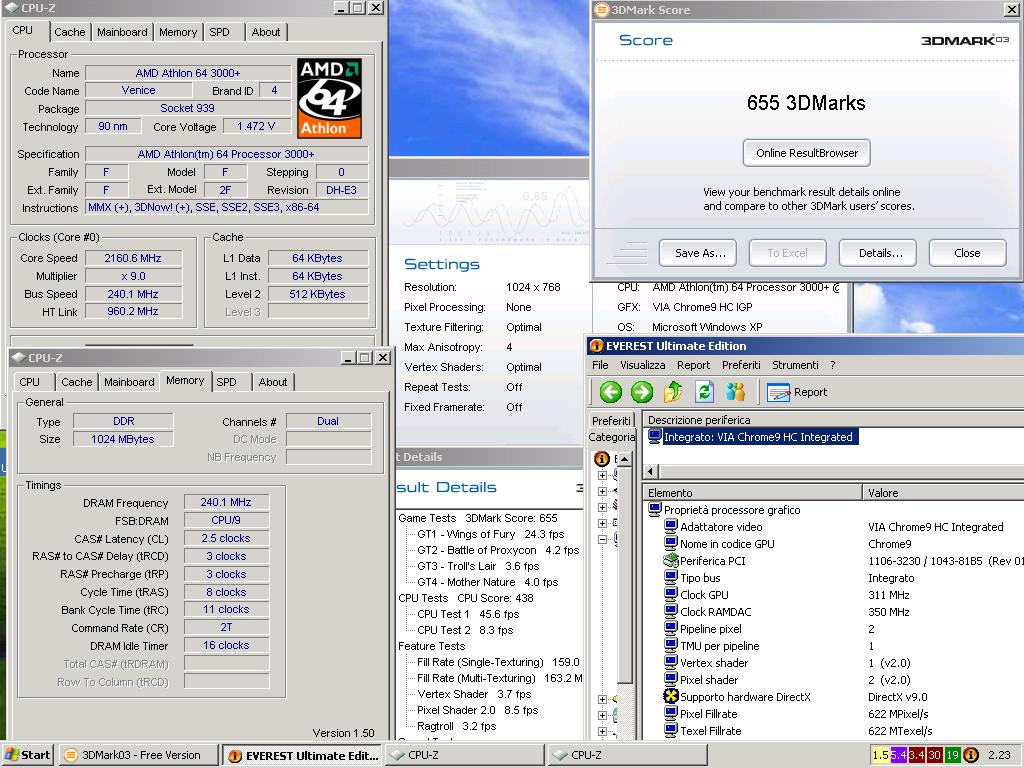The width and height of the screenshot is (1024, 768).
Task: Activate the EVEREST Ultimate Edit... taskbar button
Action: click(x=302, y=755)
